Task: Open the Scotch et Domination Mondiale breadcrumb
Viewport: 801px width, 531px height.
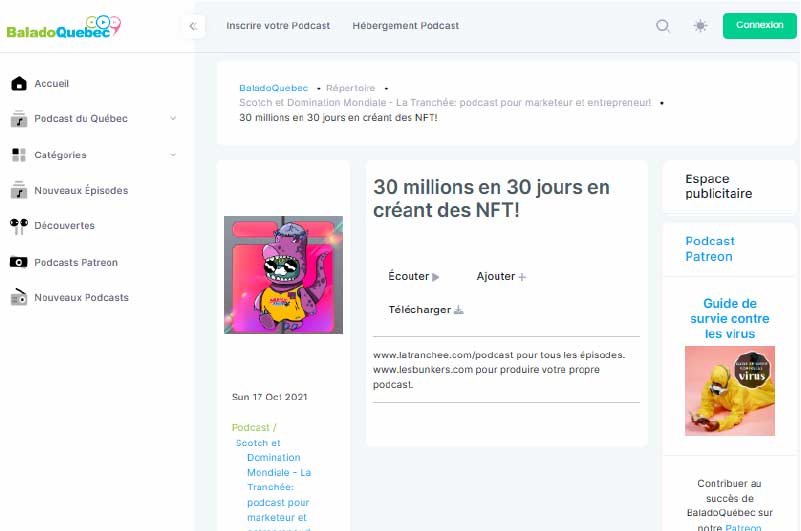Action: 445,103
